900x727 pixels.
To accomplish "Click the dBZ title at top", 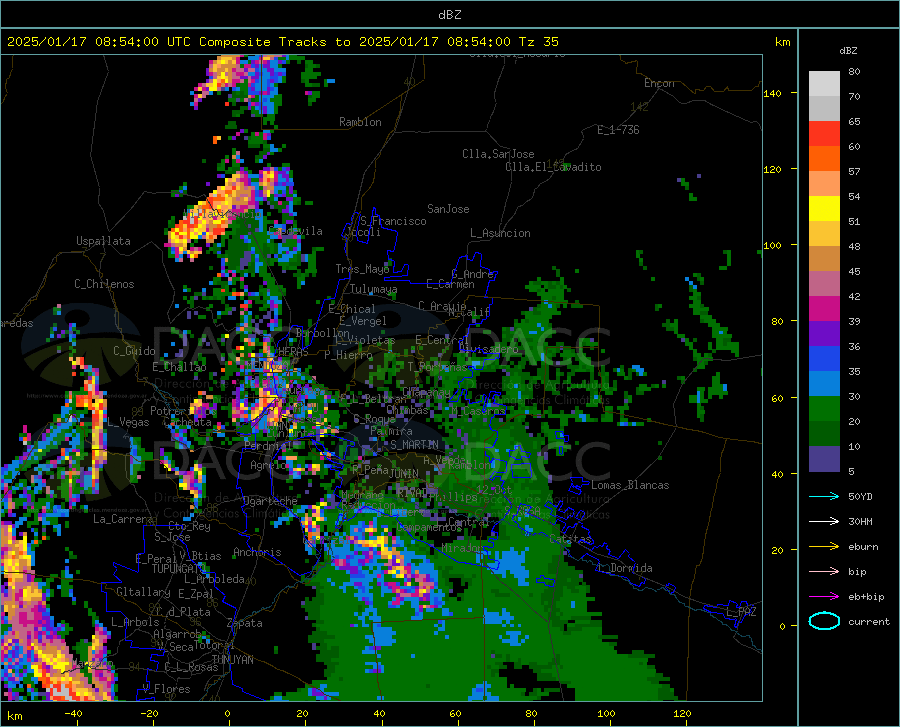I will click(x=449, y=15).
